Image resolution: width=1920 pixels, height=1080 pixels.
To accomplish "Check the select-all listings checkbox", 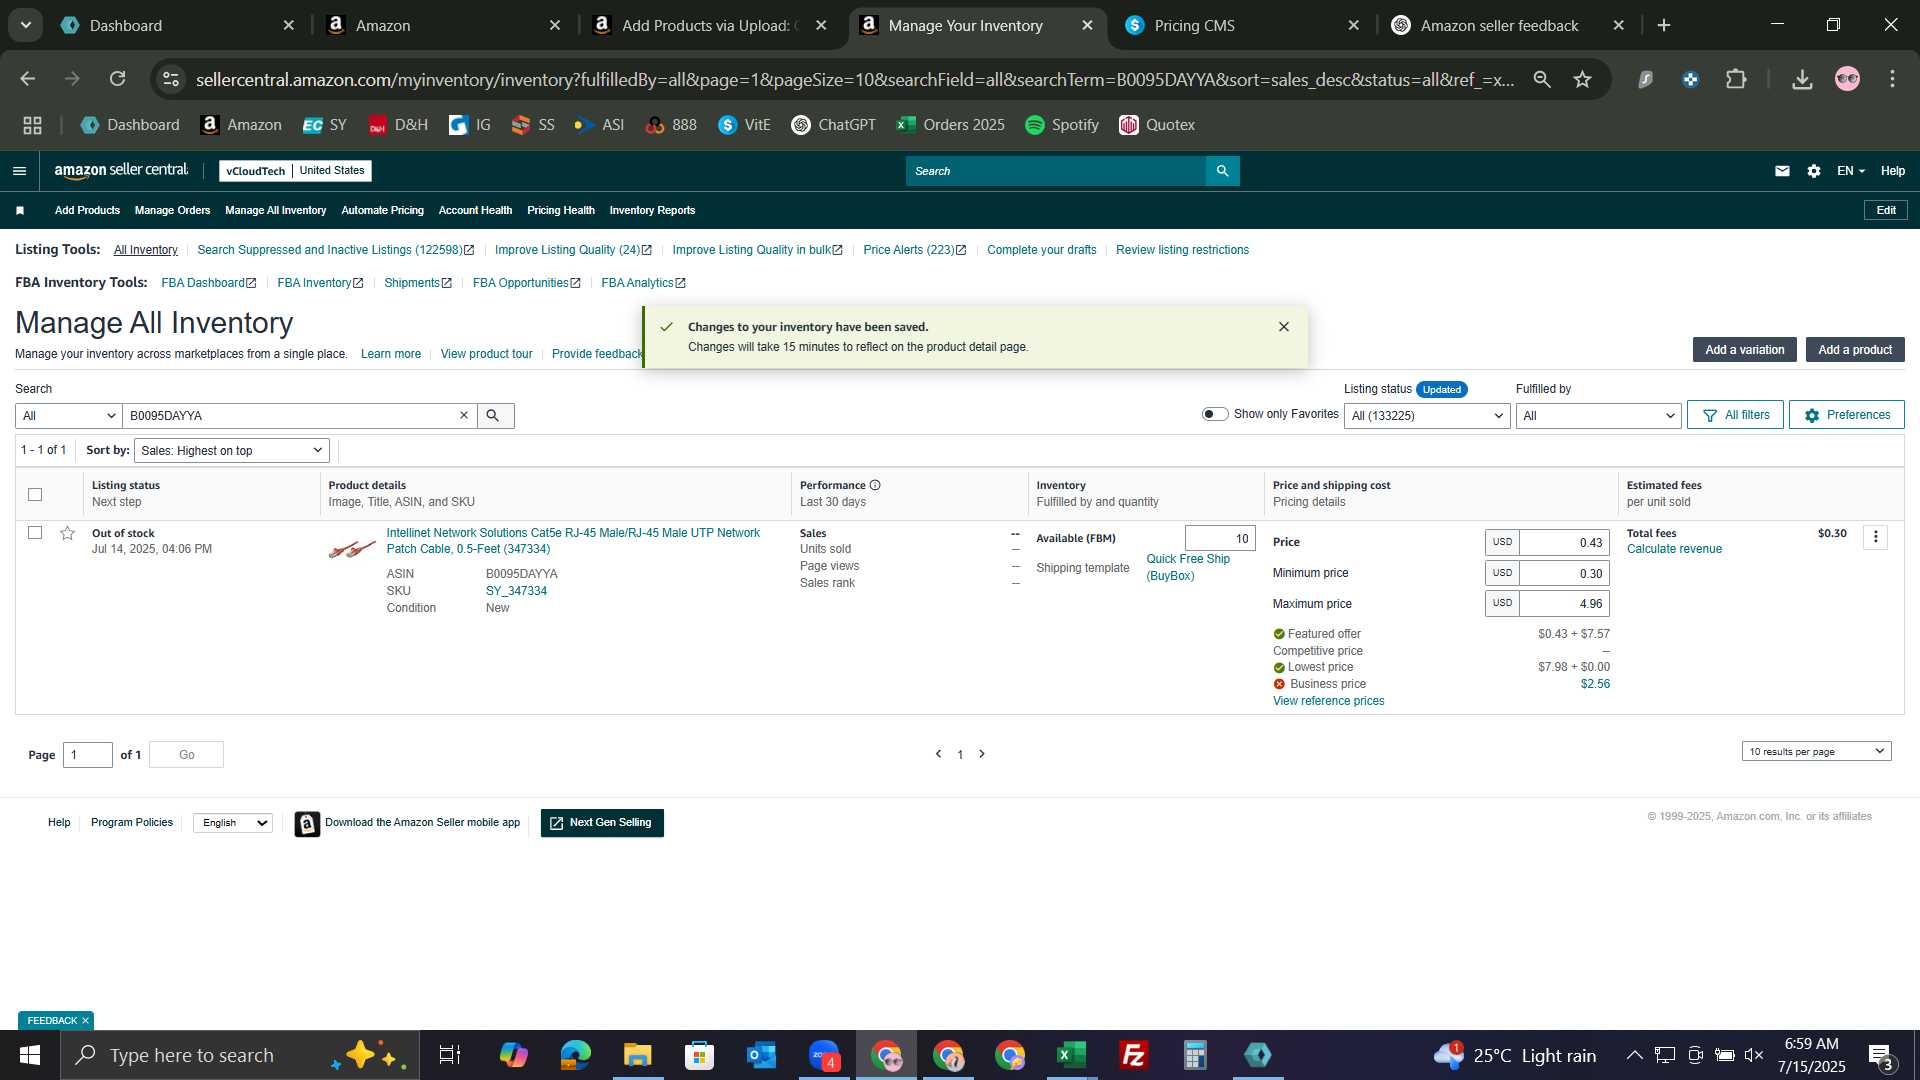I will [35, 494].
